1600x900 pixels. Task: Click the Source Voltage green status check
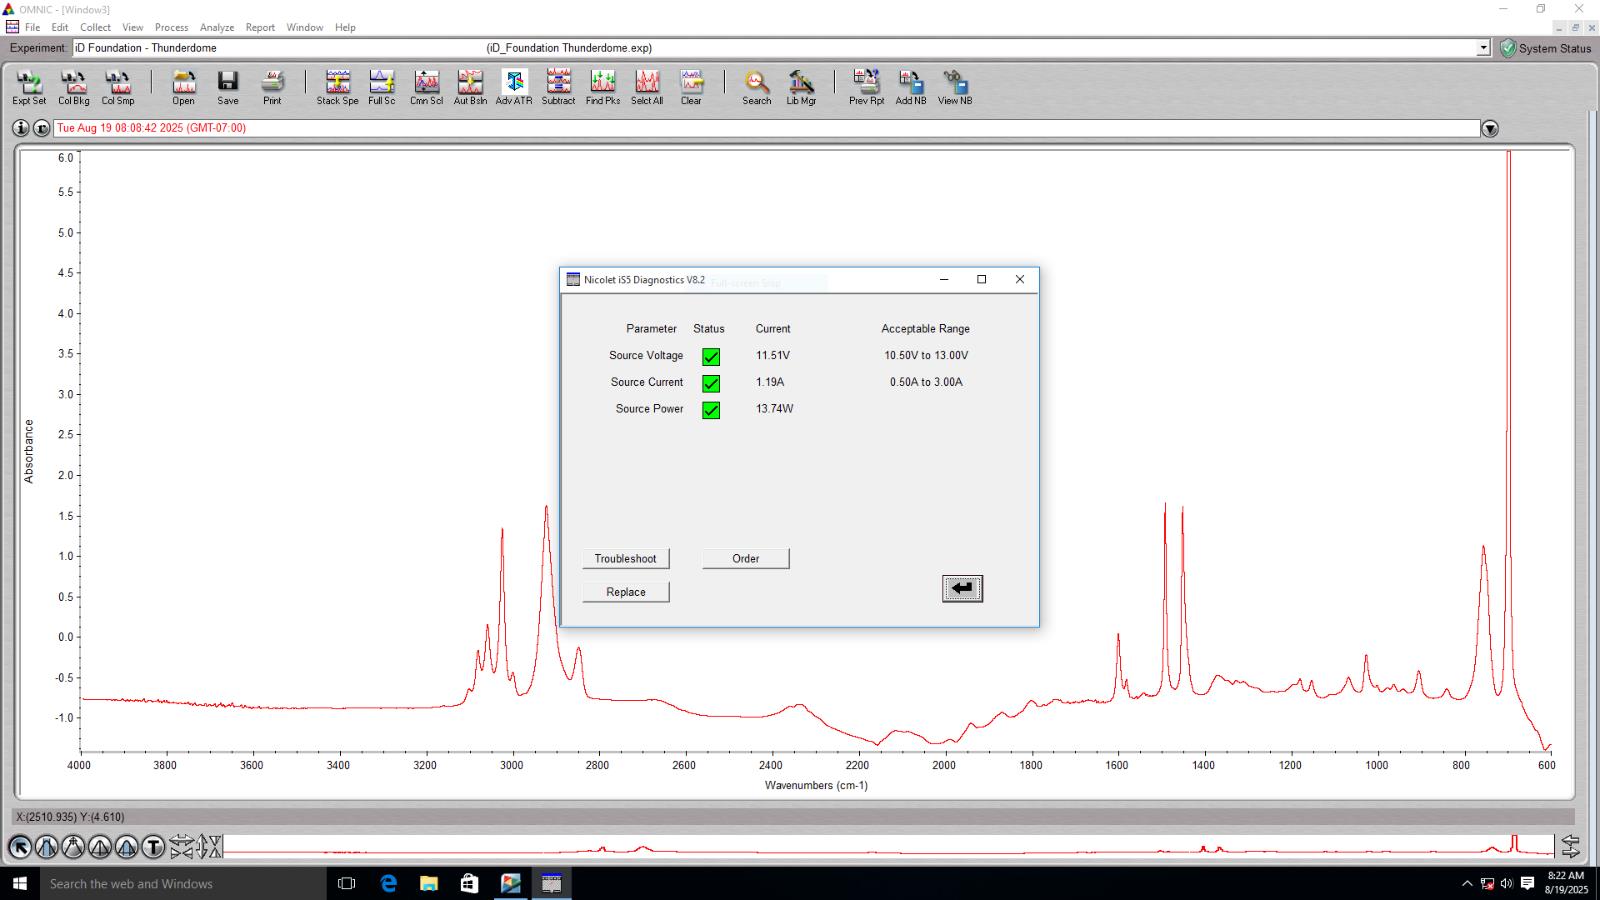(x=711, y=357)
